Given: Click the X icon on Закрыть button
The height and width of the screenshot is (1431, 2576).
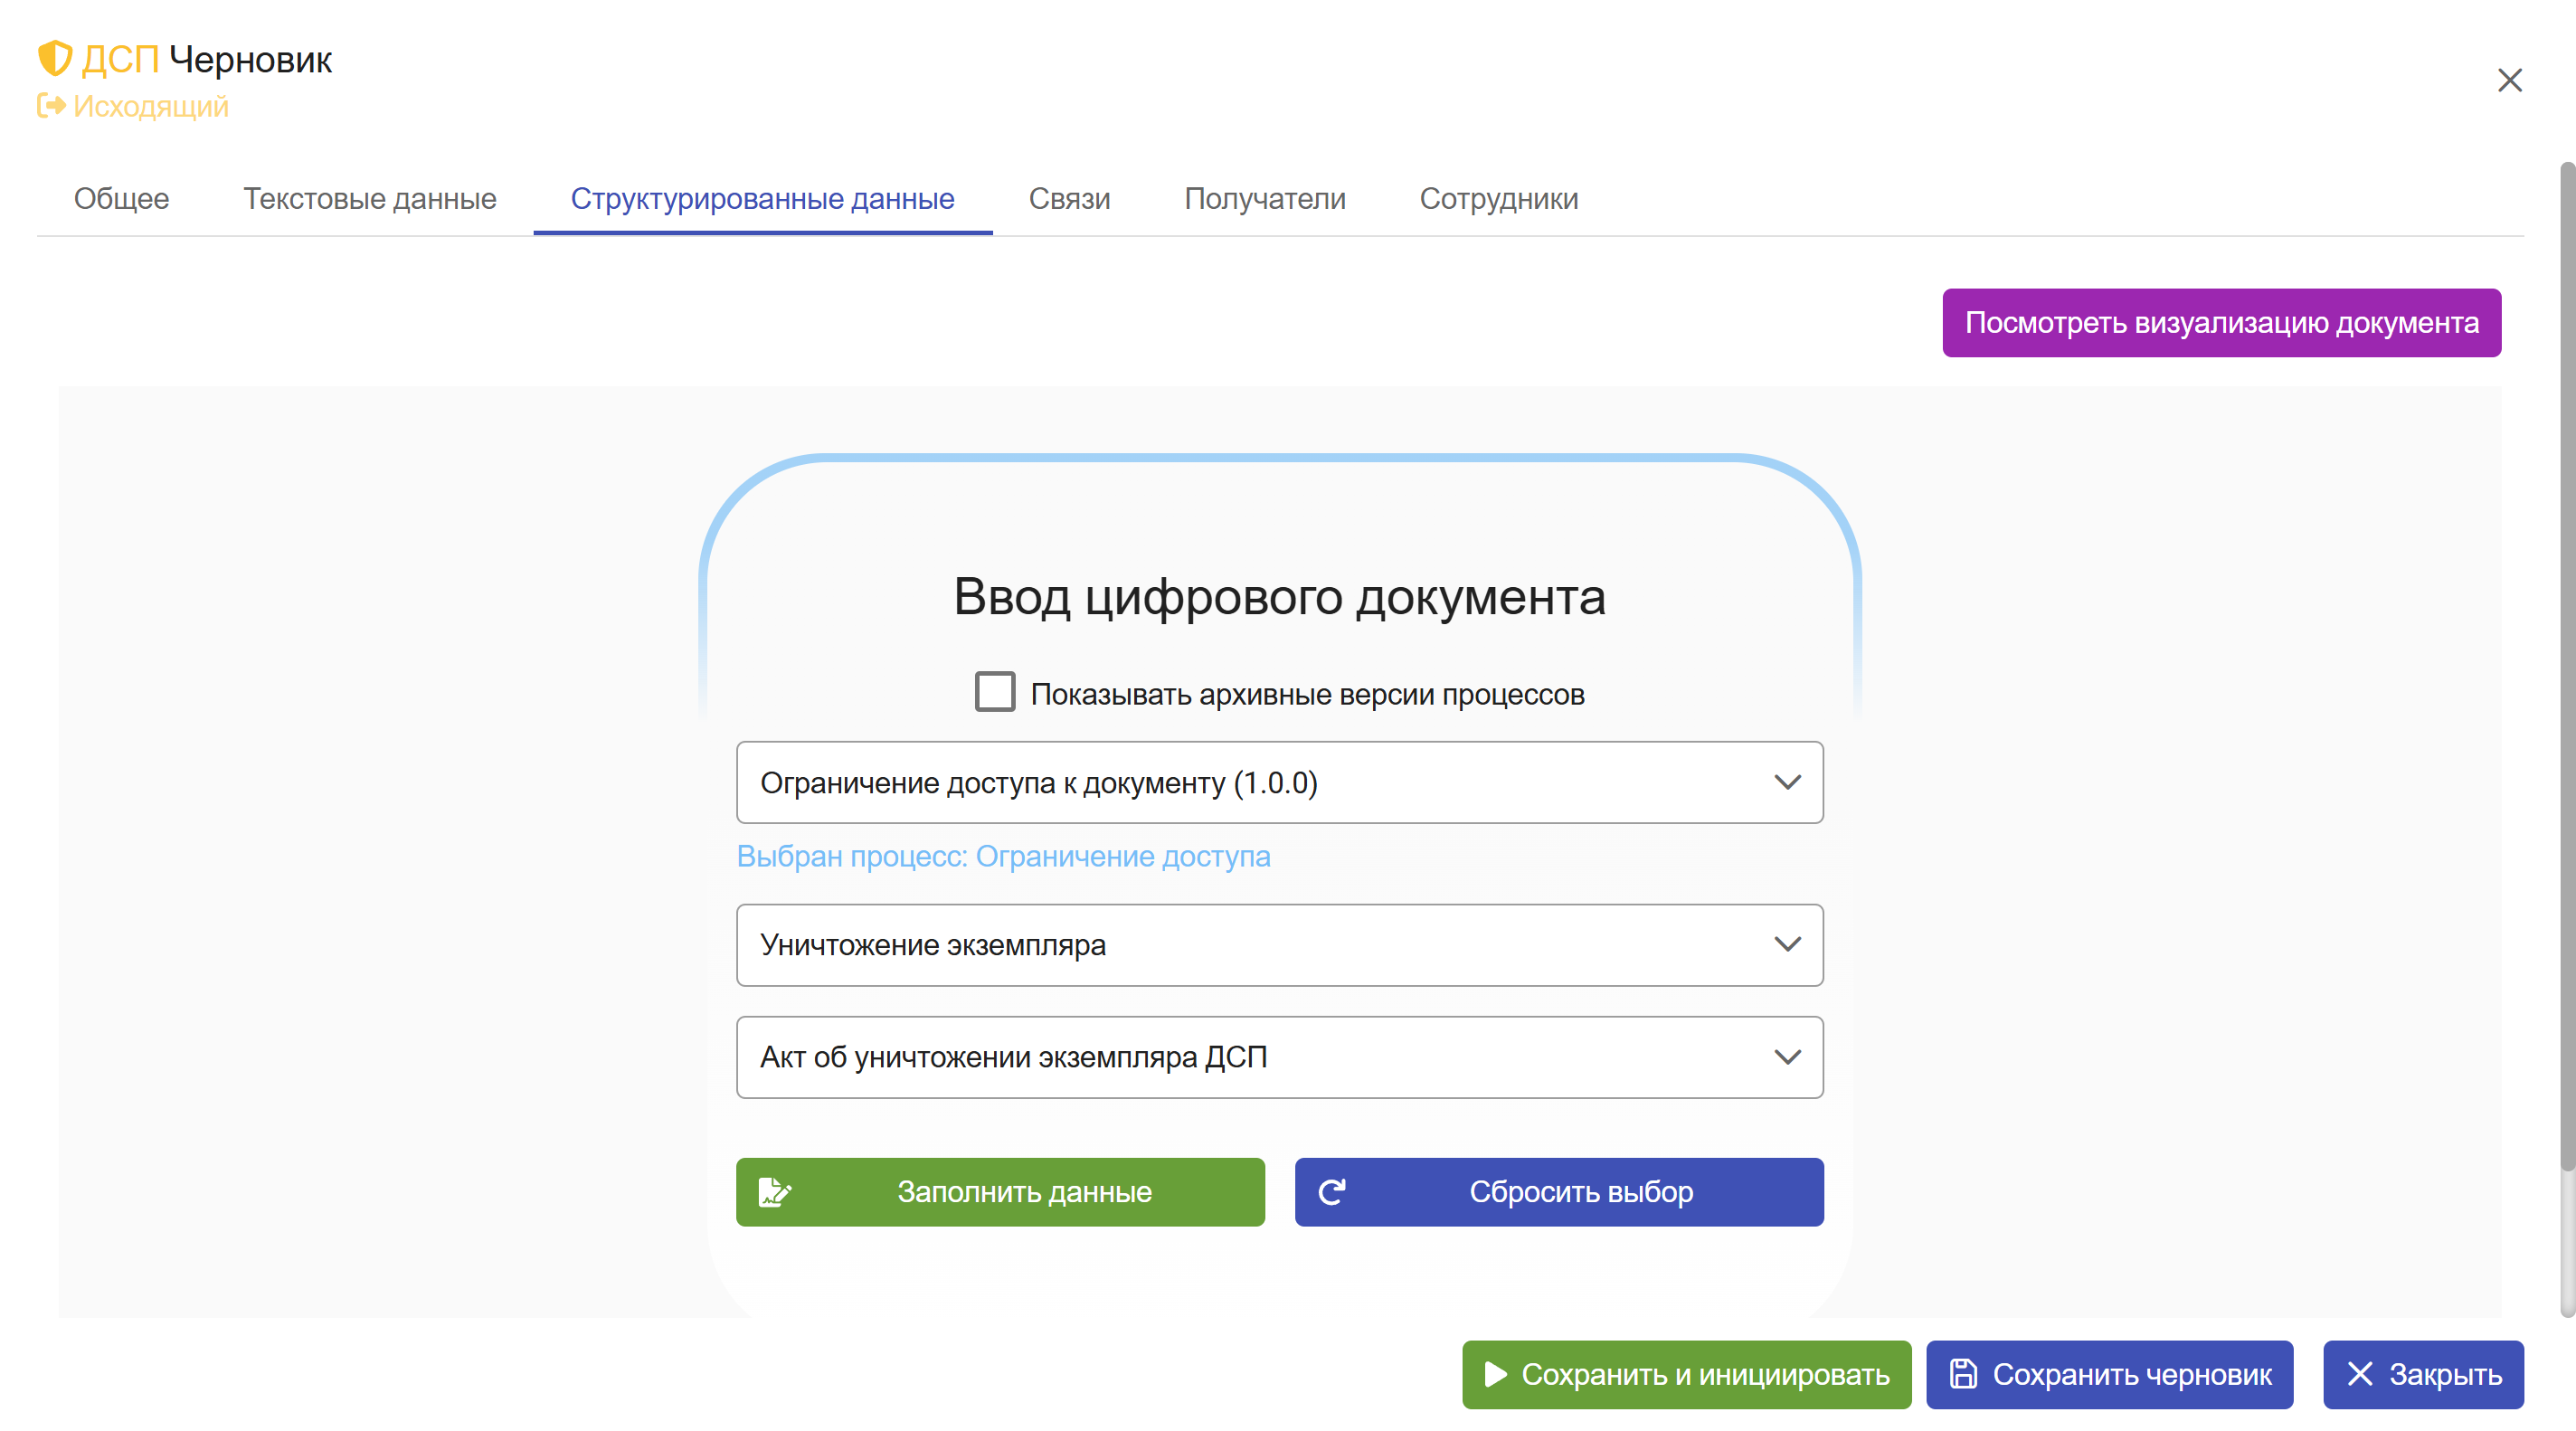Looking at the screenshot, I should point(2360,1374).
